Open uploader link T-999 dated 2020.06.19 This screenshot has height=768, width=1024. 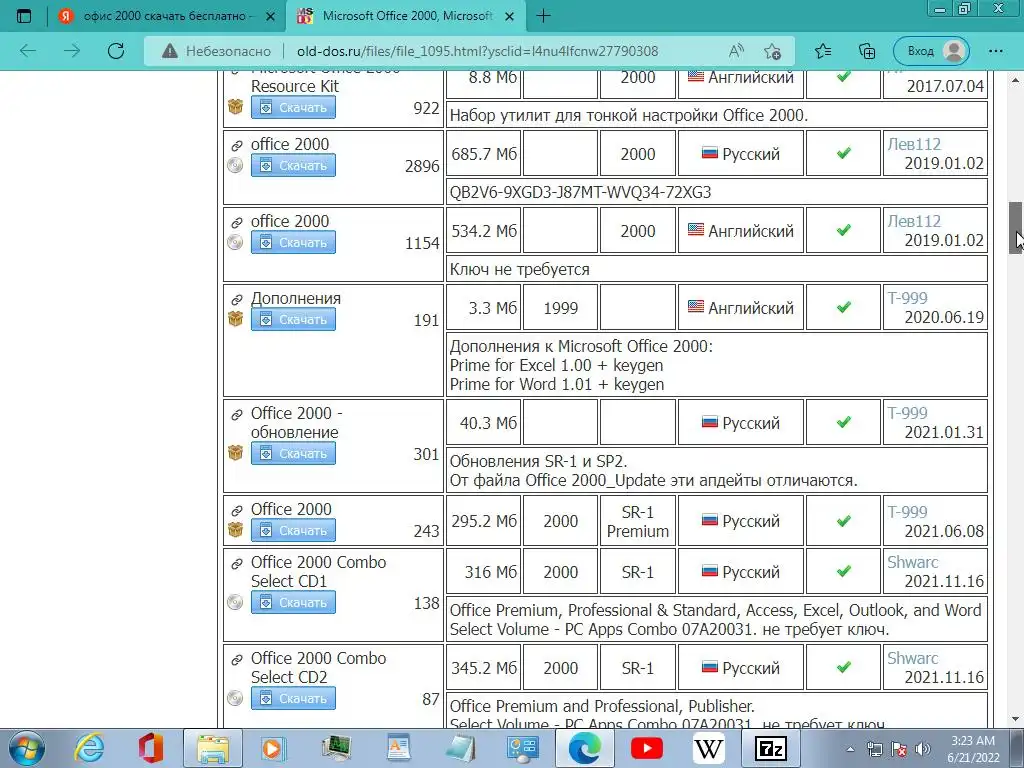point(907,298)
